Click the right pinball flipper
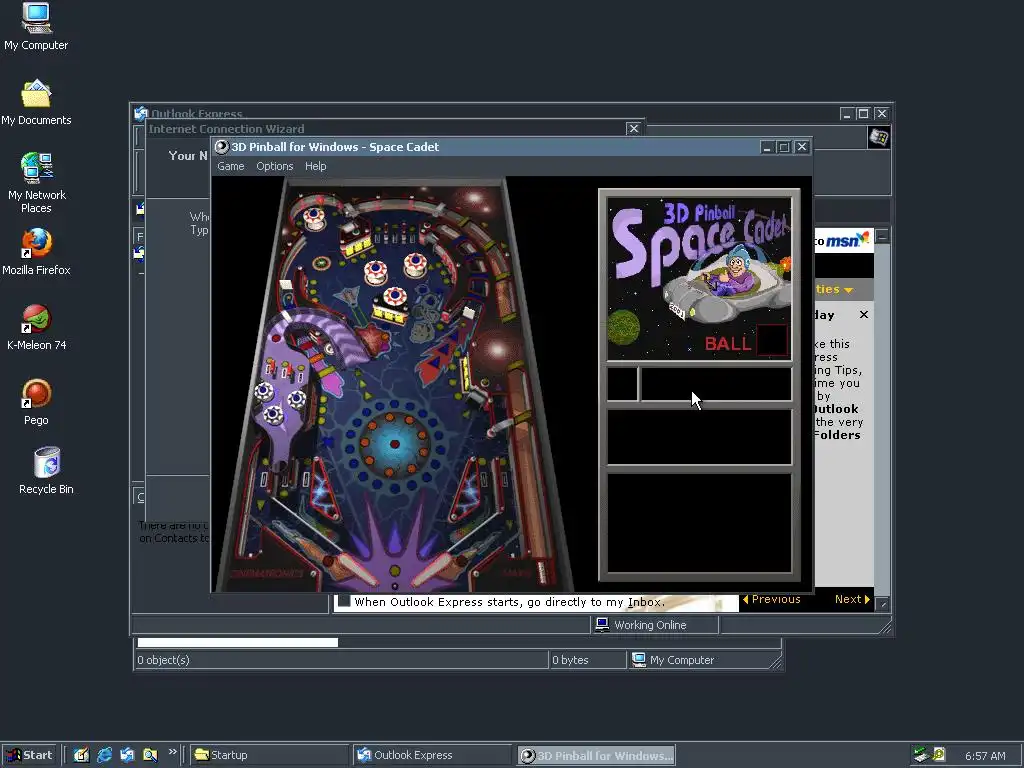 (439, 568)
